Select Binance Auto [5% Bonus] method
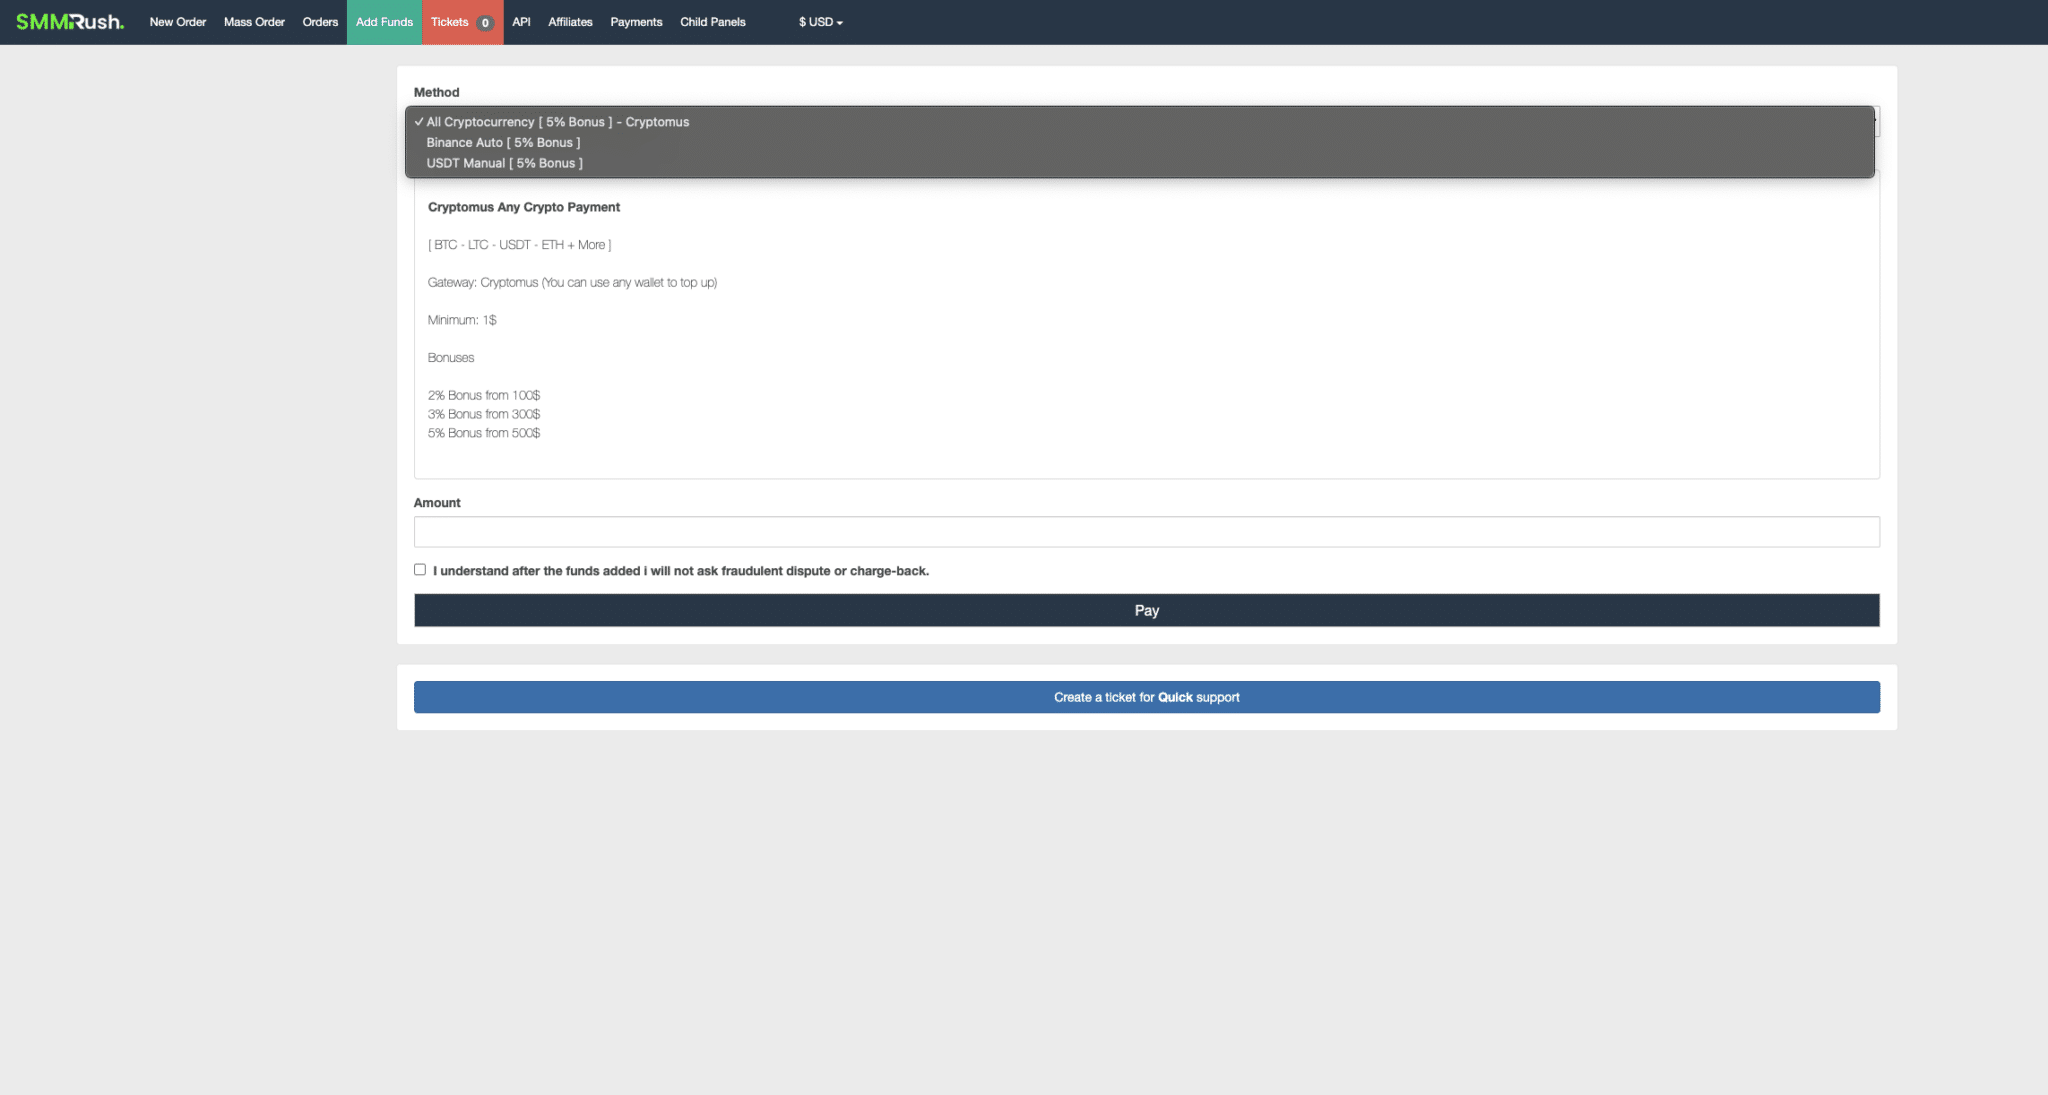2048x1095 pixels. [x=503, y=143]
